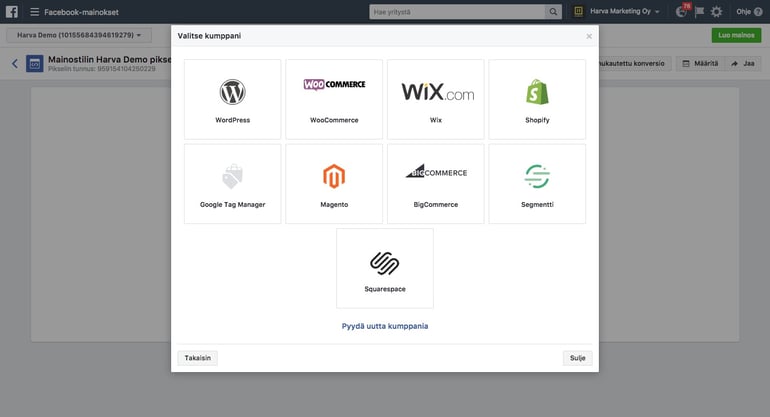Expand the Harva Marketing Oy dropdown
This screenshot has height=417, width=770.
tap(625, 11)
